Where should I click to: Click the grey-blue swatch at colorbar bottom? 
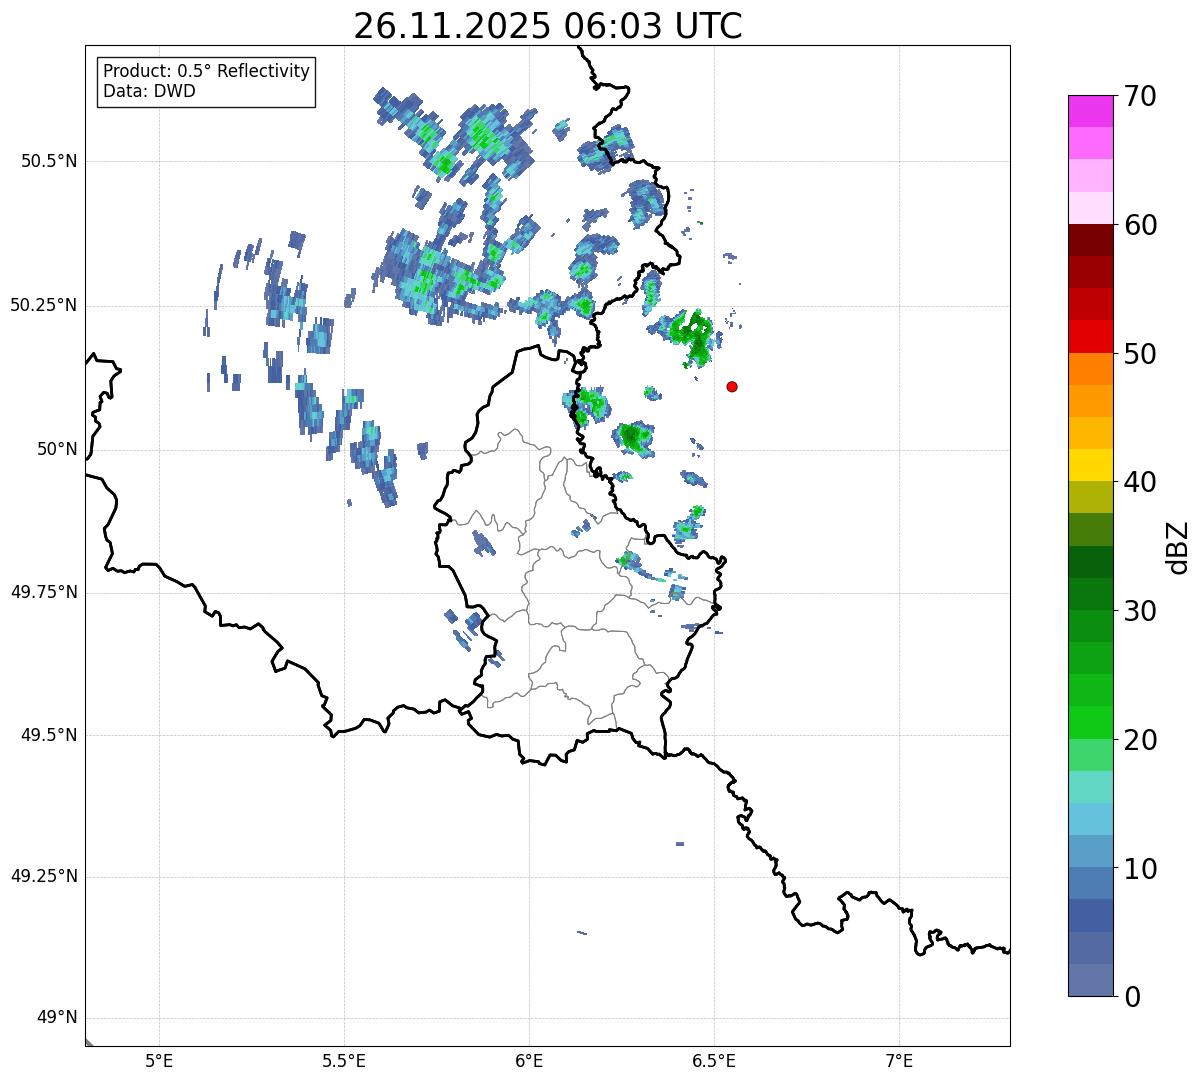(1090, 980)
